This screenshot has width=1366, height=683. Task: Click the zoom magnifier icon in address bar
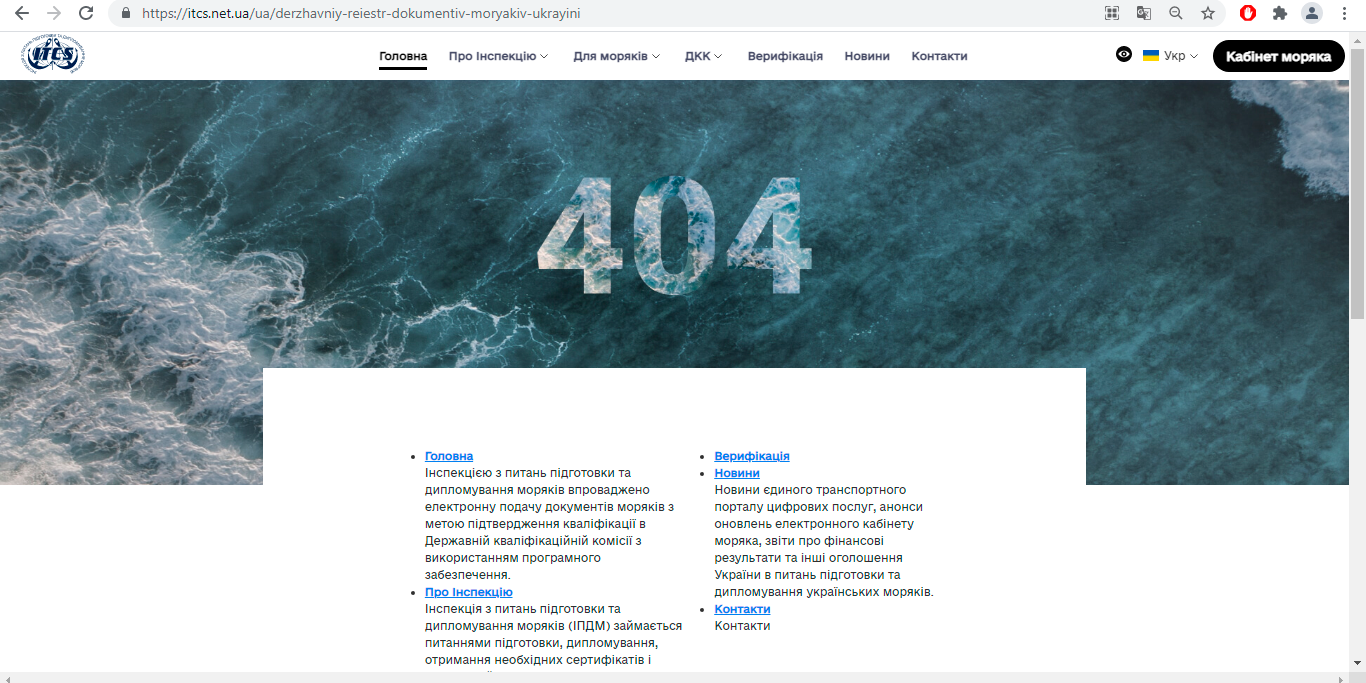tap(1175, 13)
